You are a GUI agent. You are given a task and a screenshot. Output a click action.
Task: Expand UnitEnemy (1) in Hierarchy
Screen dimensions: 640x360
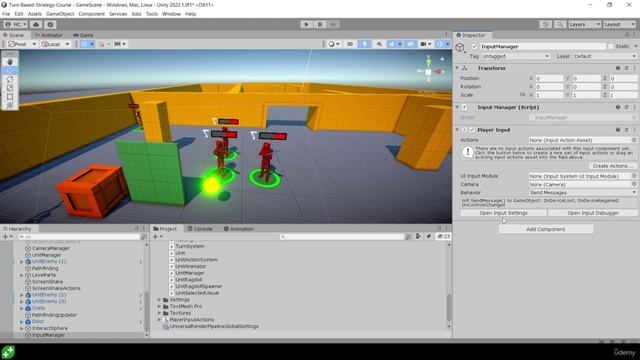22,262
